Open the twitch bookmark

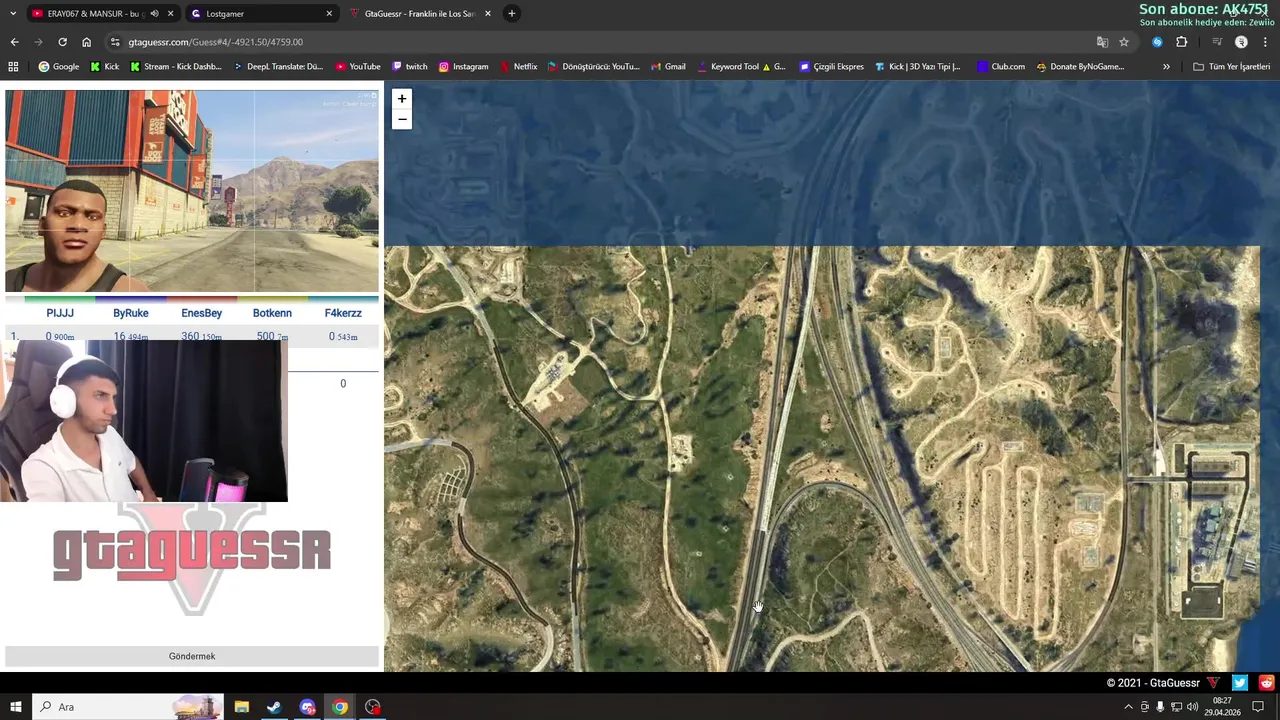410,67
